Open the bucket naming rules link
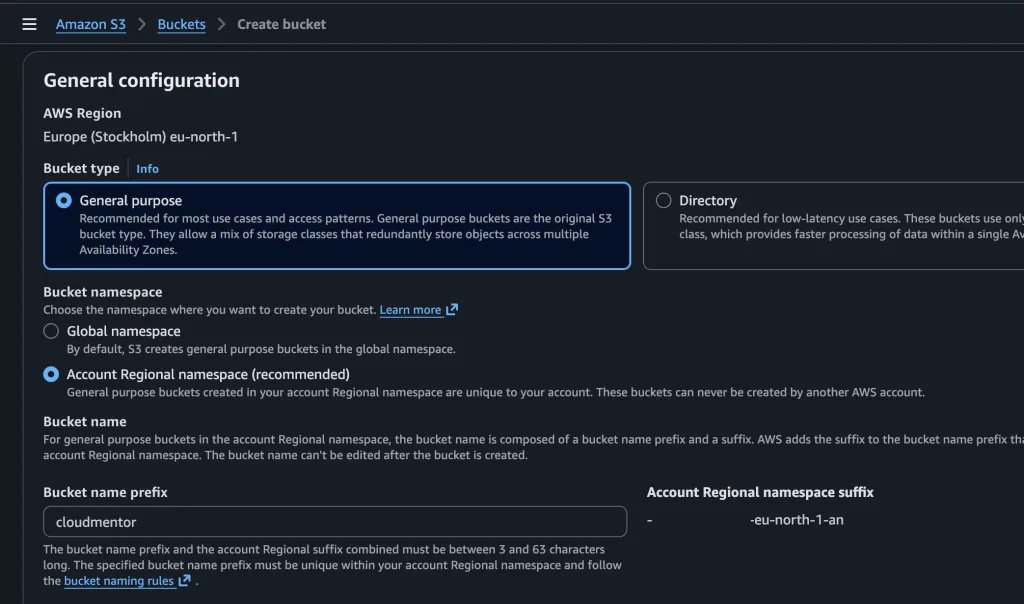 click(x=119, y=581)
